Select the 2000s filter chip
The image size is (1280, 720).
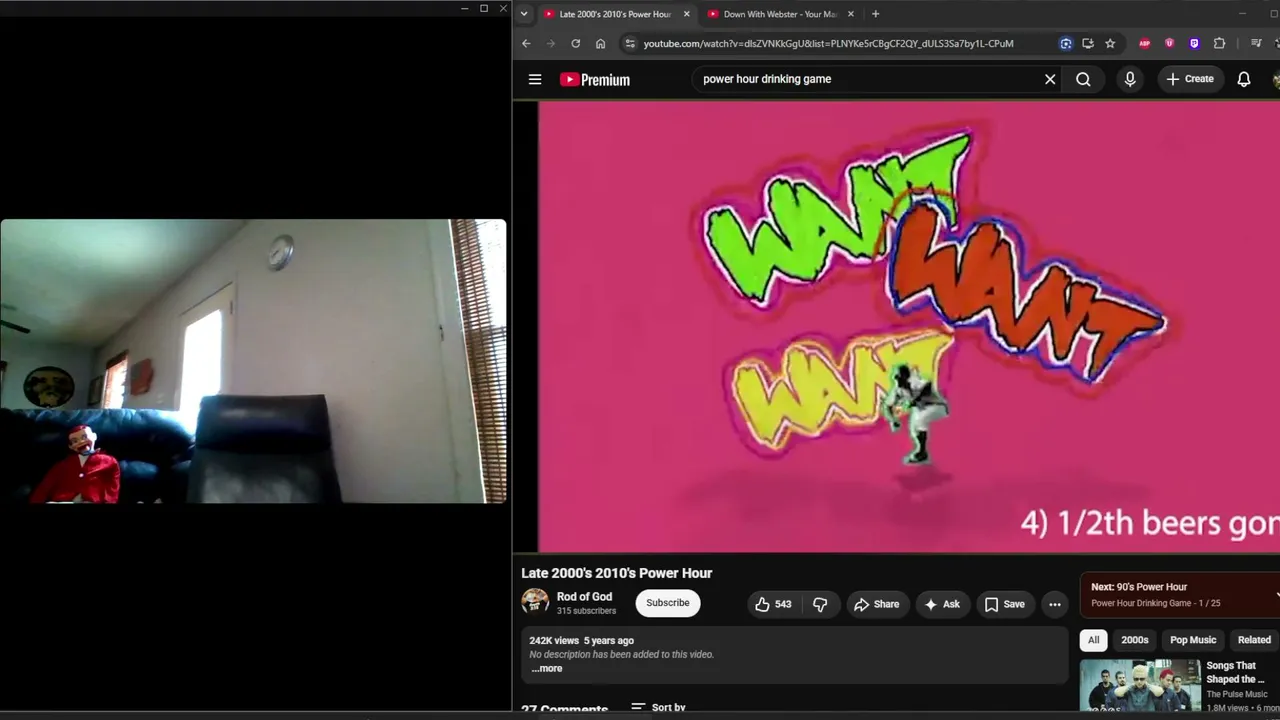(x=1135, y=640)
